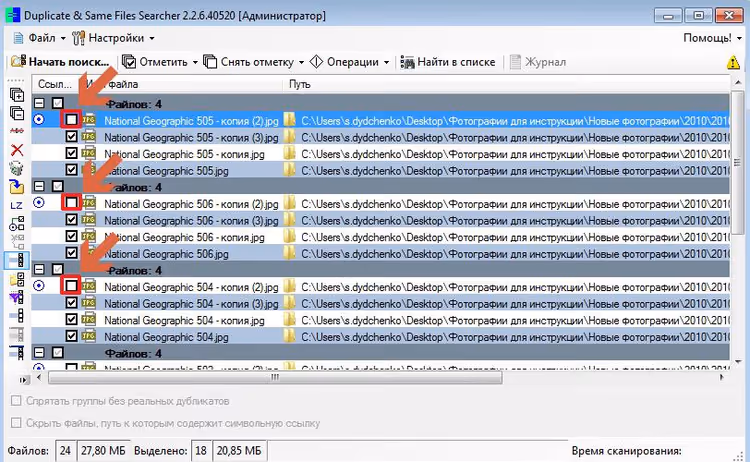Screen dimensions: 750x462
Task: Click the LZ compression sidebar icon
Action: tap(17, 206)
